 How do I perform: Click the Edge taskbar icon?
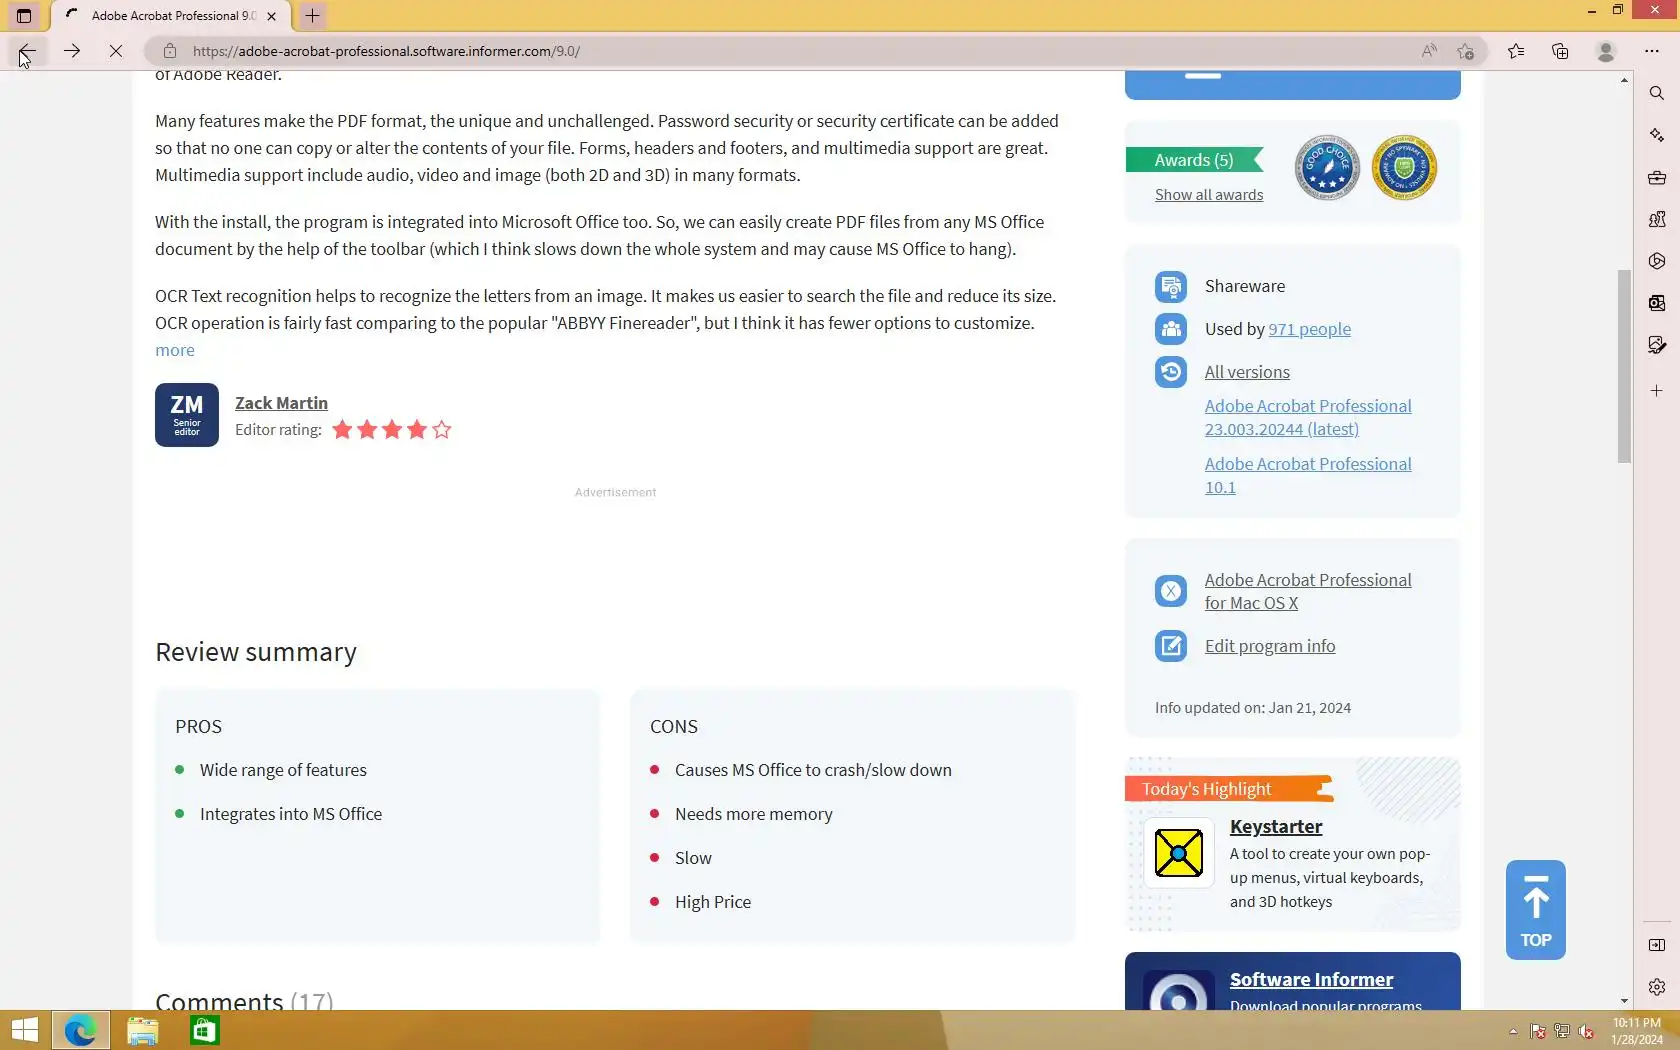pos(80,1030)
